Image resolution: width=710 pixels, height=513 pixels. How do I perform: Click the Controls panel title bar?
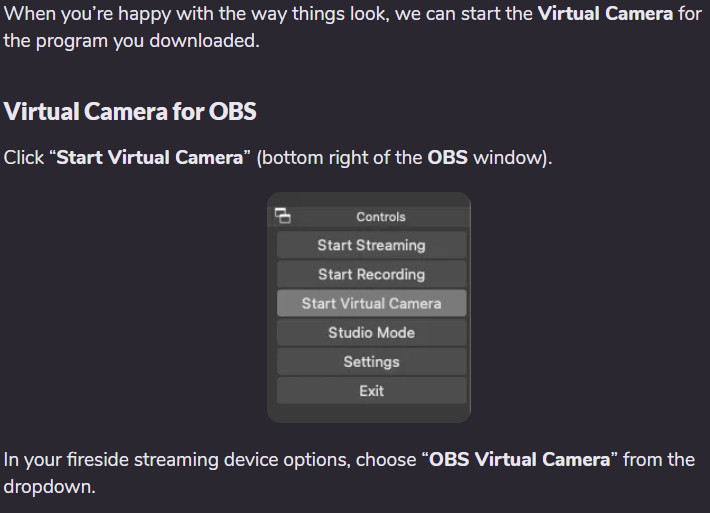point(381,217)
